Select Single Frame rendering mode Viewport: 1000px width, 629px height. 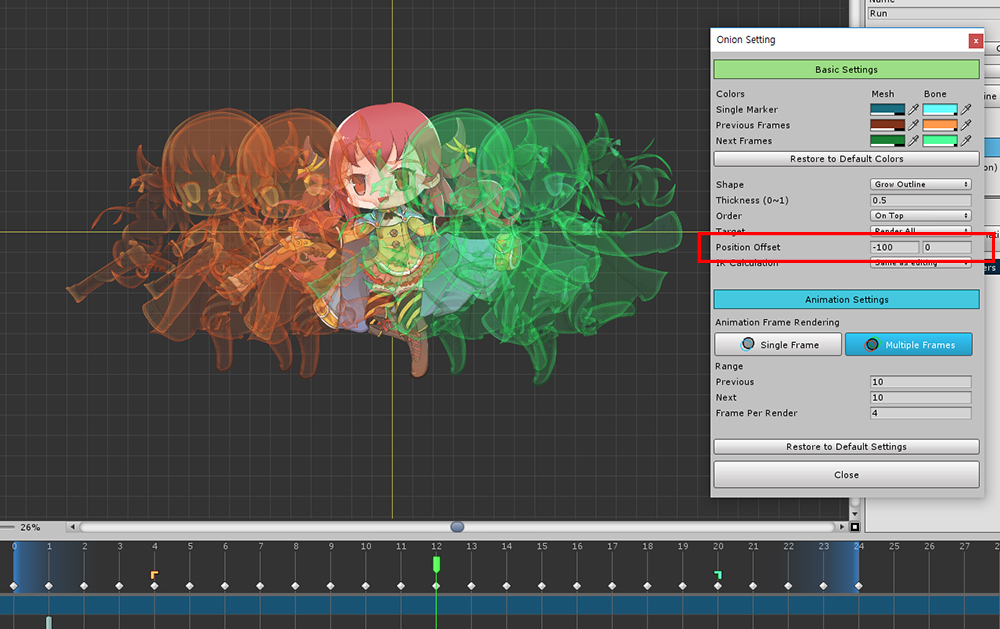tap(778, 344)
